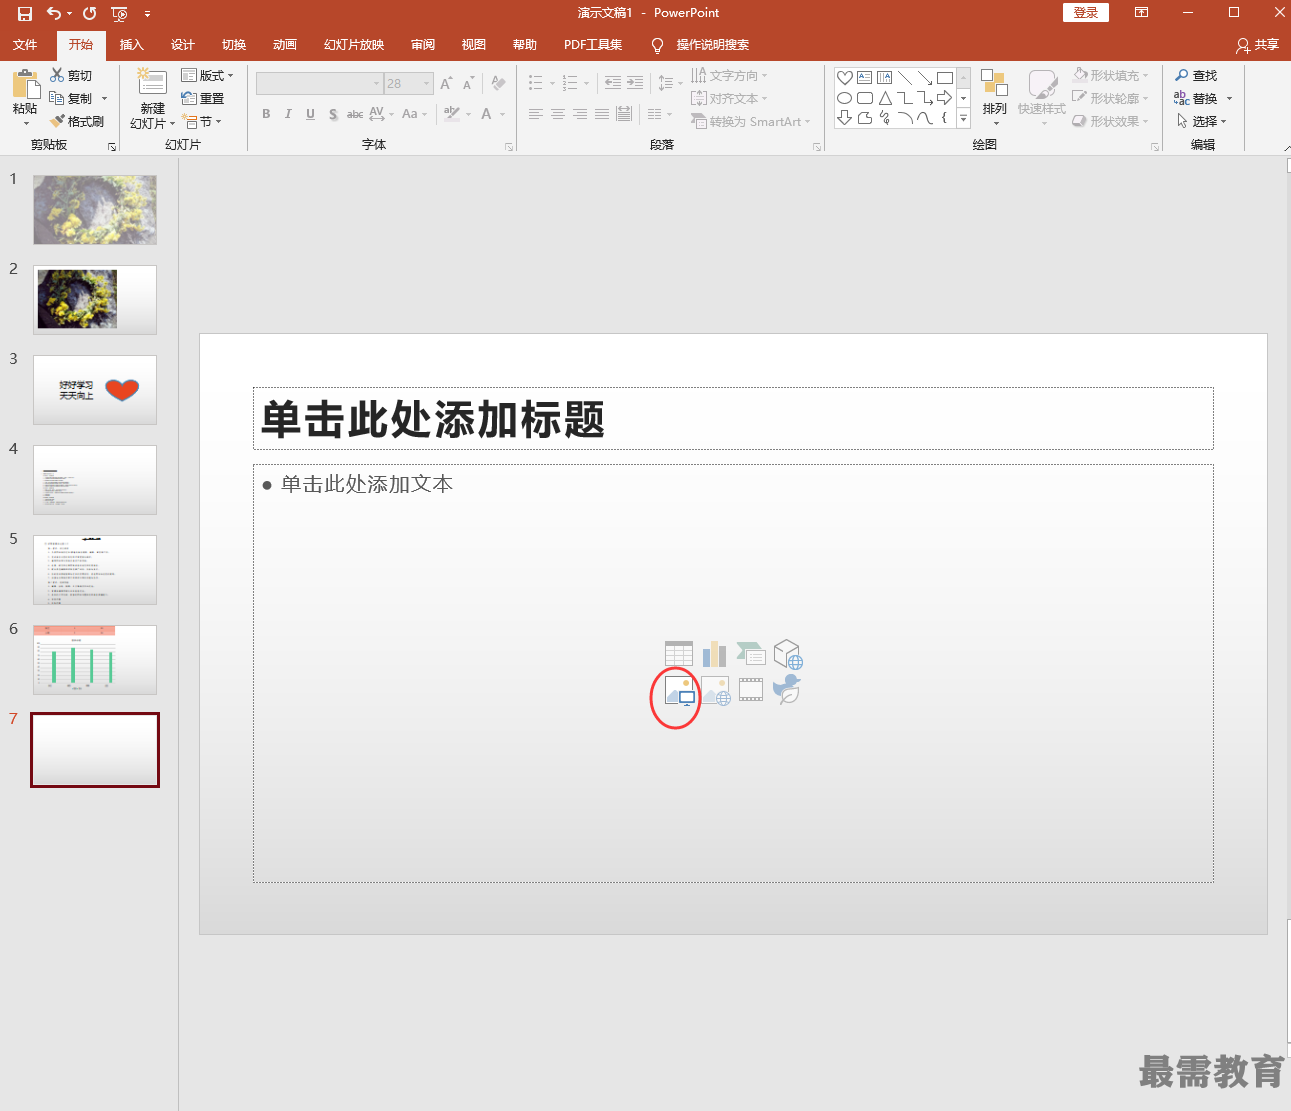Switch to the 动画 animations tab
The width and height of the screenshot is (1291, 1111).
point(285,44)
